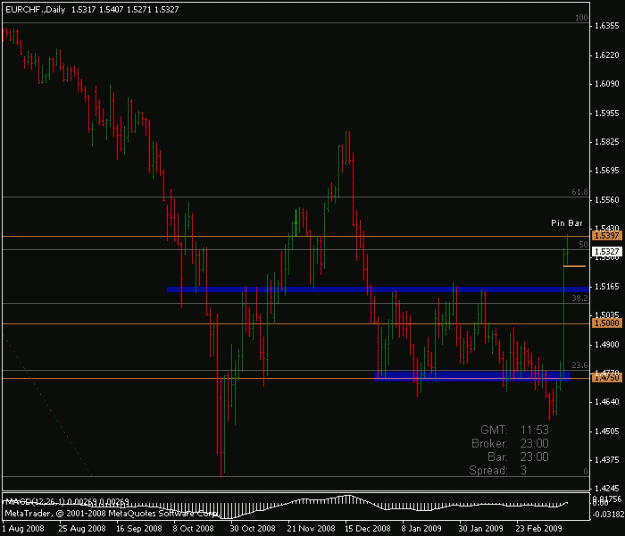Click the 61.8 Fibonacci level label
The width and height of the screenshot is (625, 536).
click(x=580, y=192)
